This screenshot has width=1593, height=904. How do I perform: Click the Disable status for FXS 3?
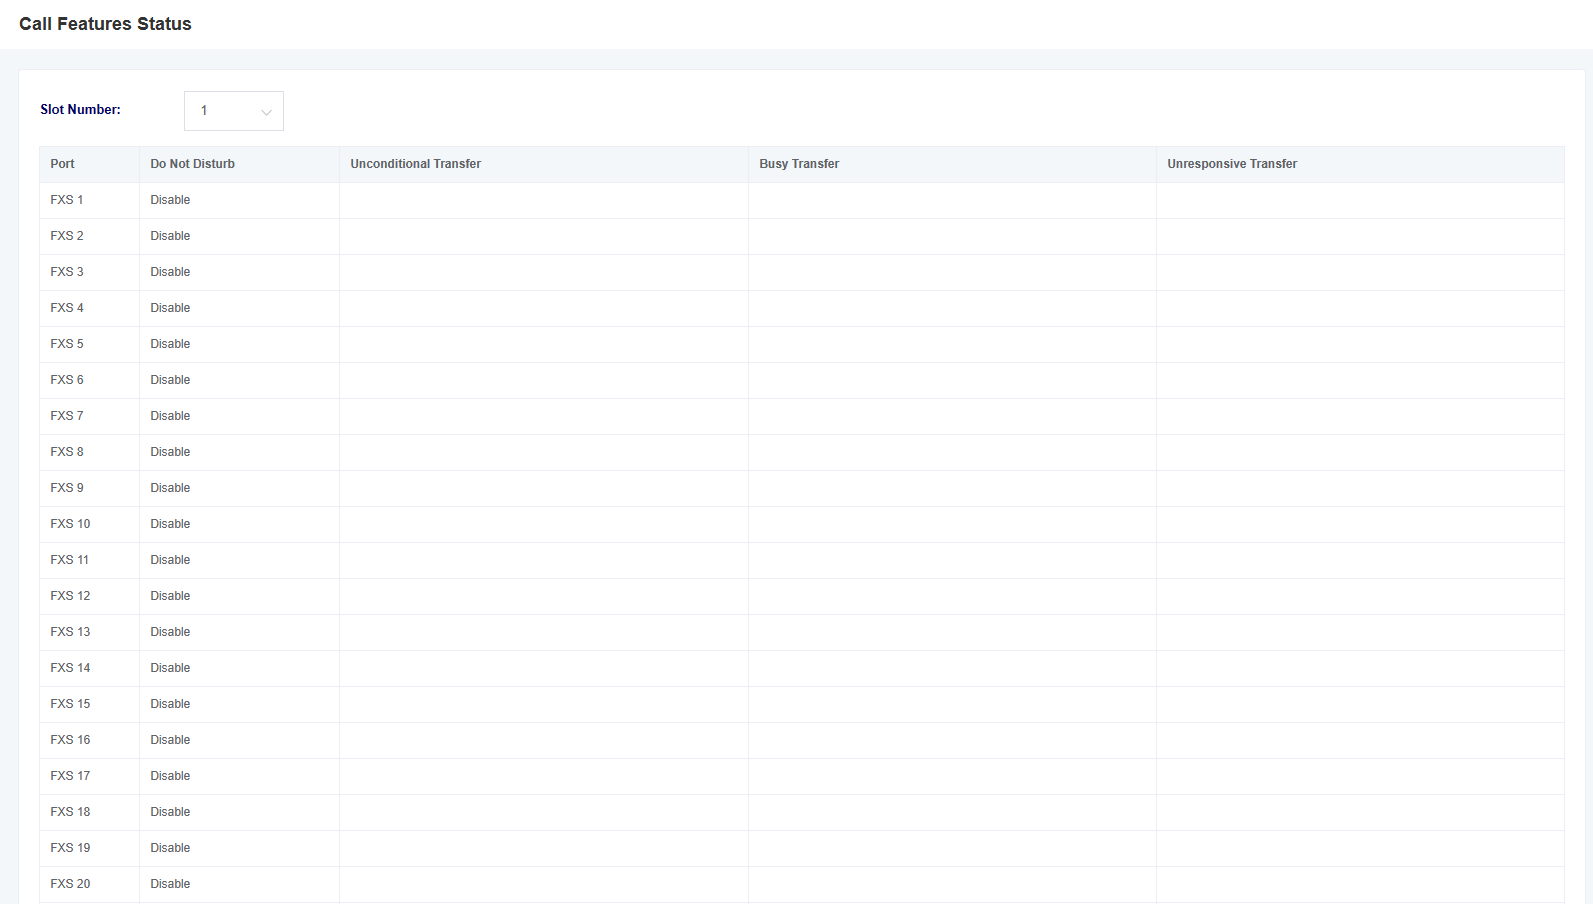(x=170, y=272)
